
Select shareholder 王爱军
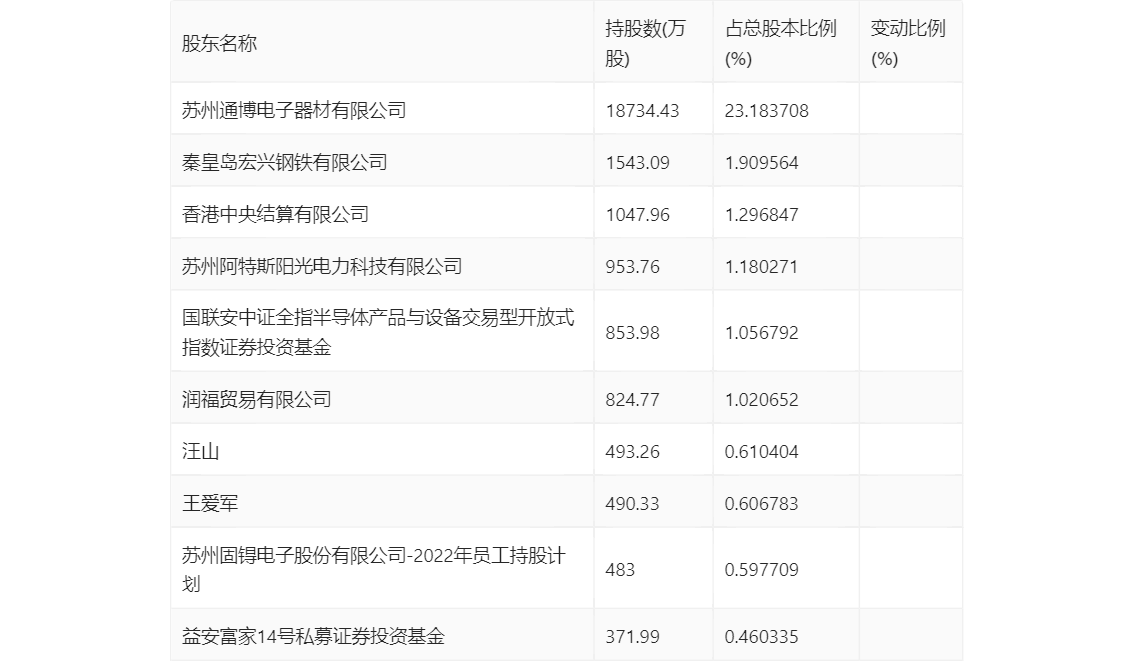210,503
